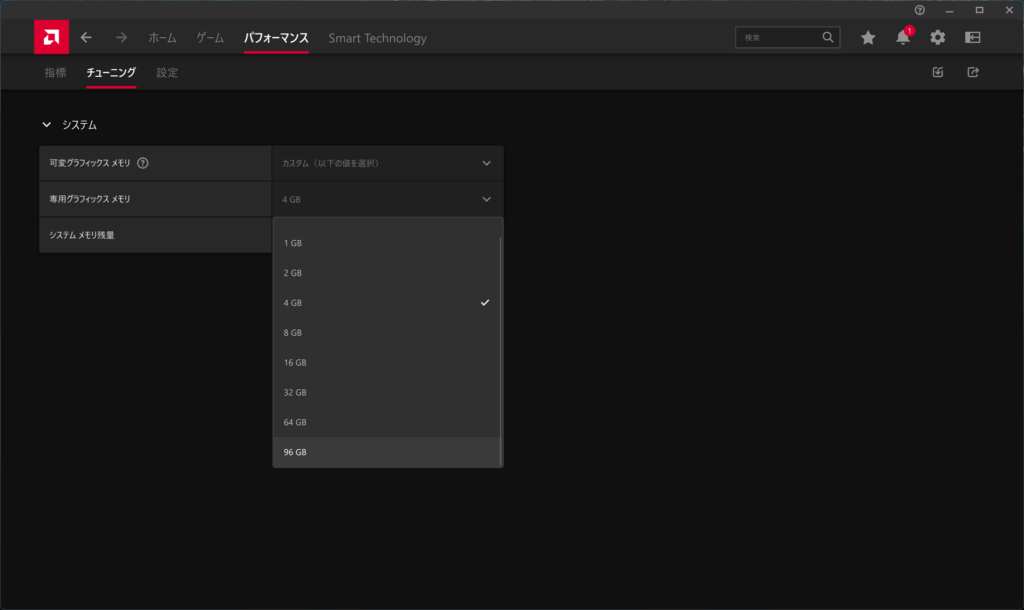Viewport: 1024px width, 610px height.
Task: Go back with the left arrow
Action: coord(86,38)
